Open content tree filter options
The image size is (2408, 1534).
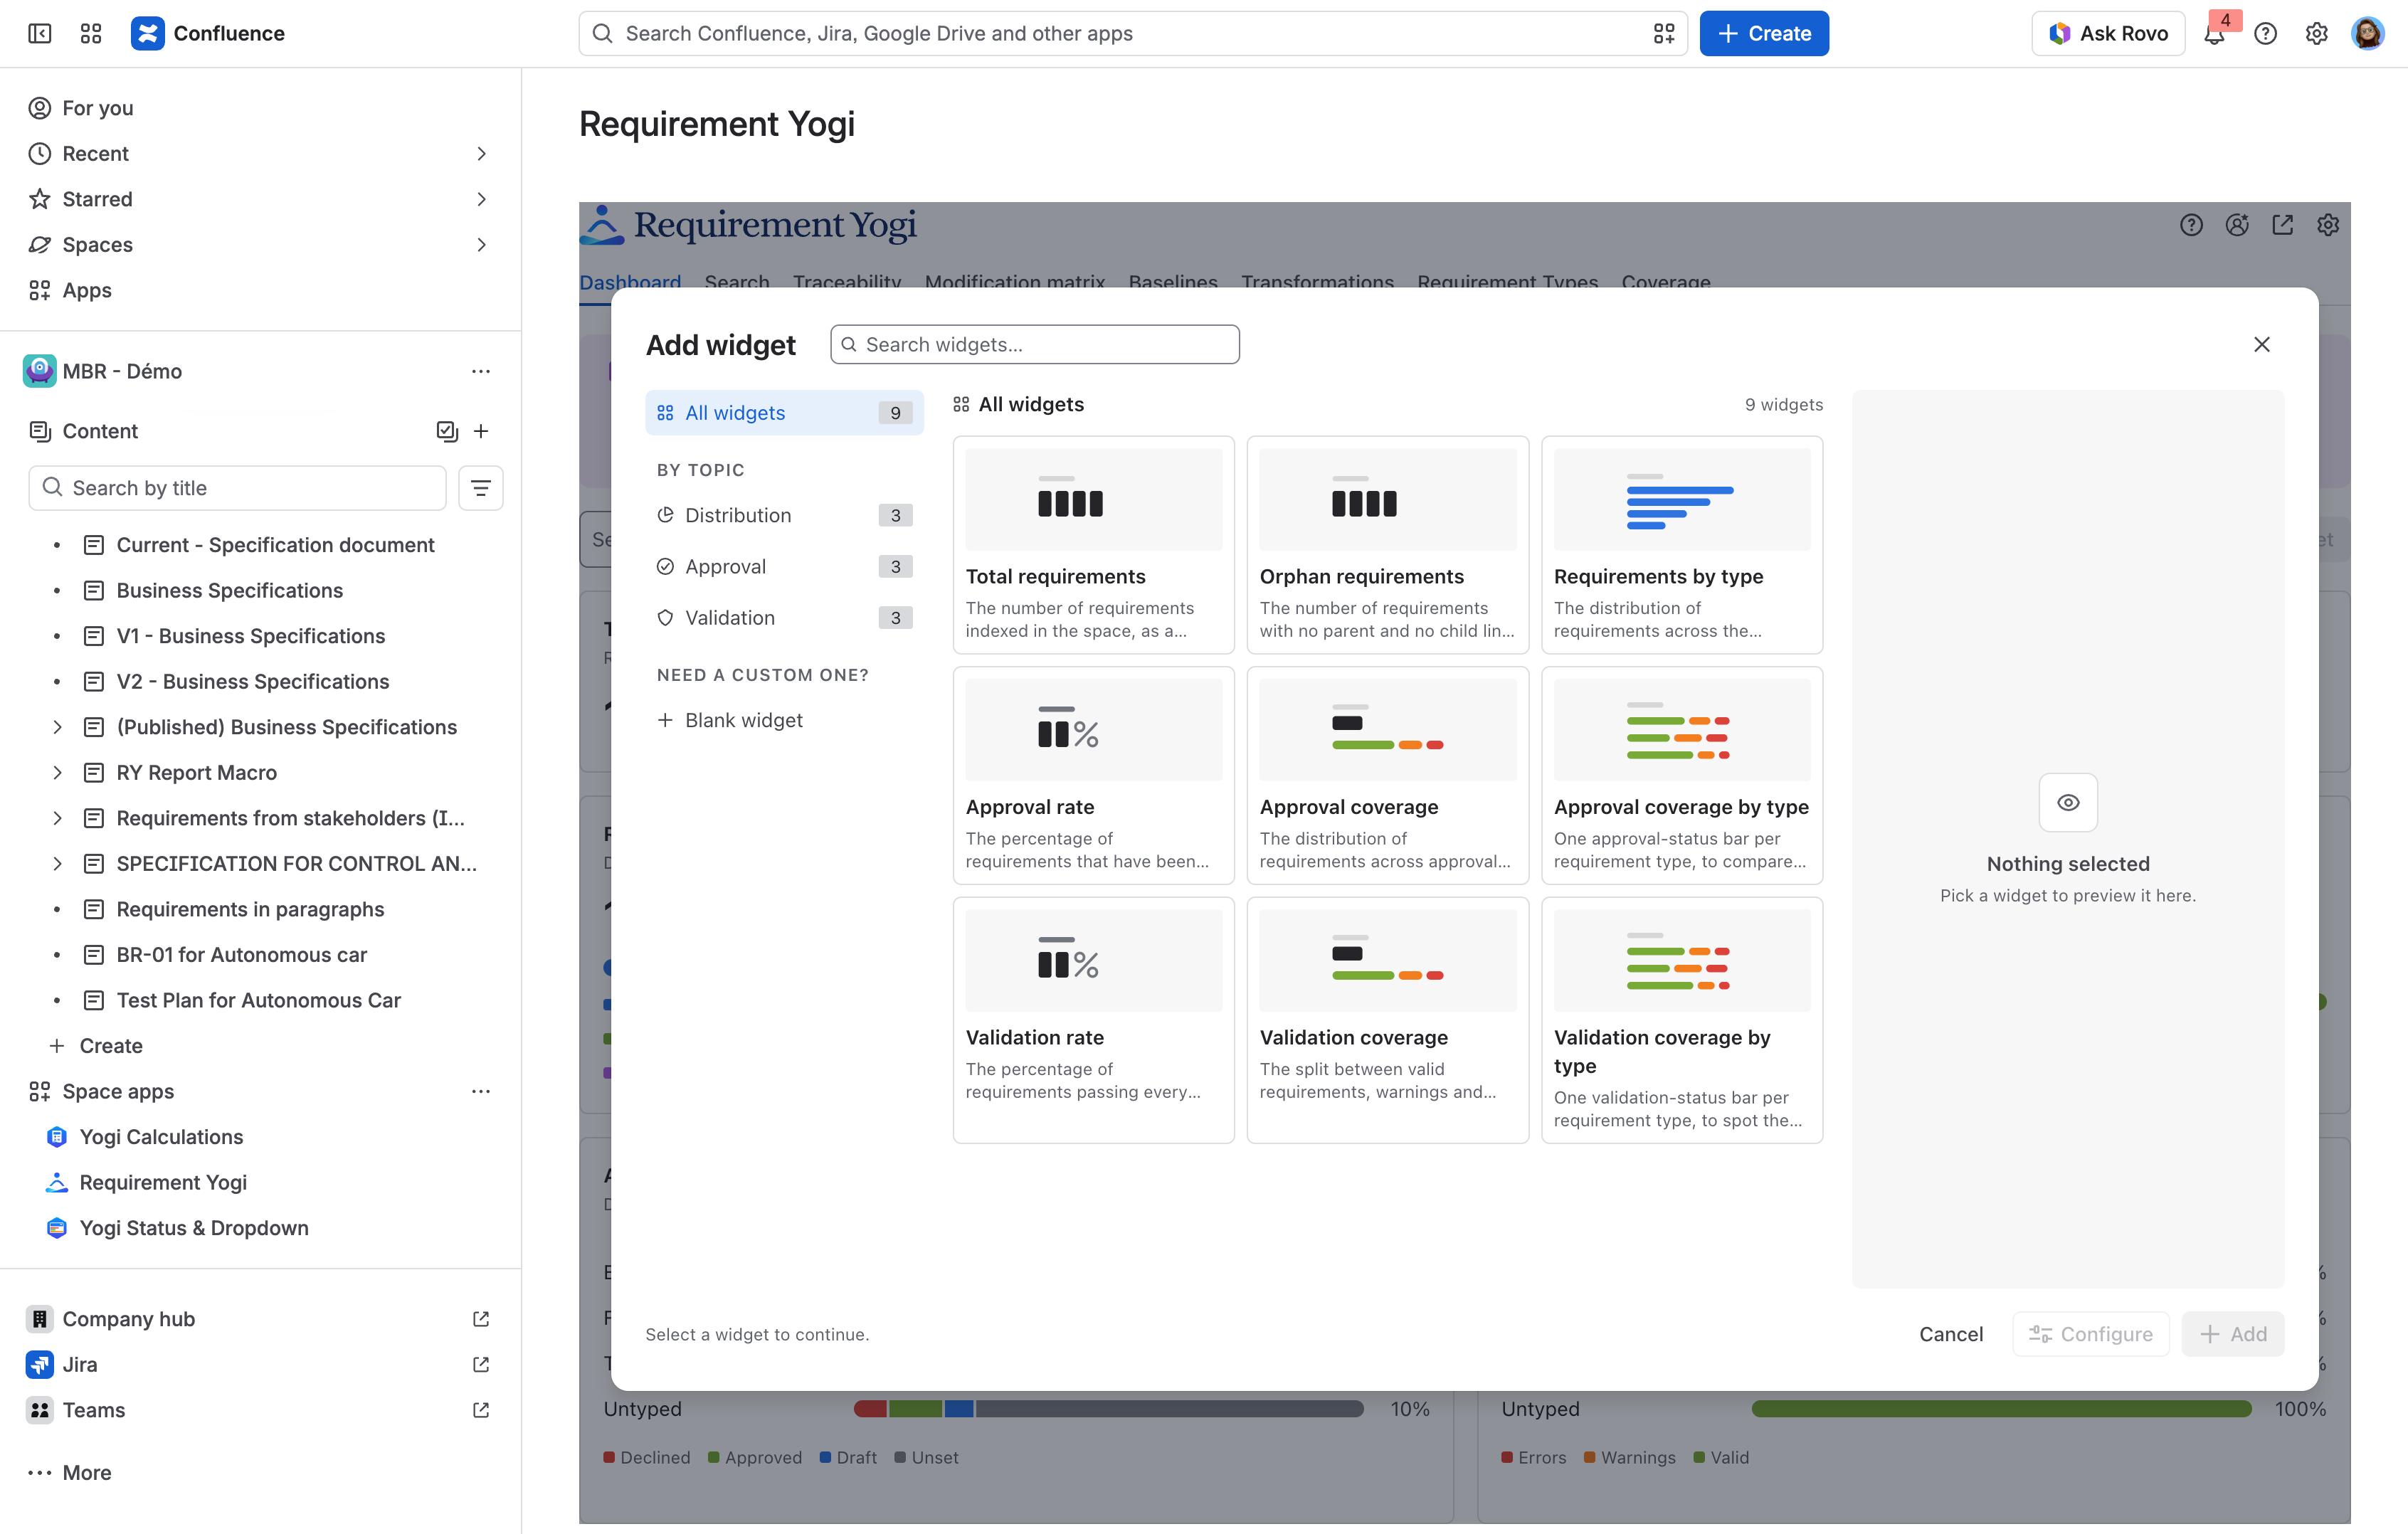pyautogui.click(x=481, y=488)
